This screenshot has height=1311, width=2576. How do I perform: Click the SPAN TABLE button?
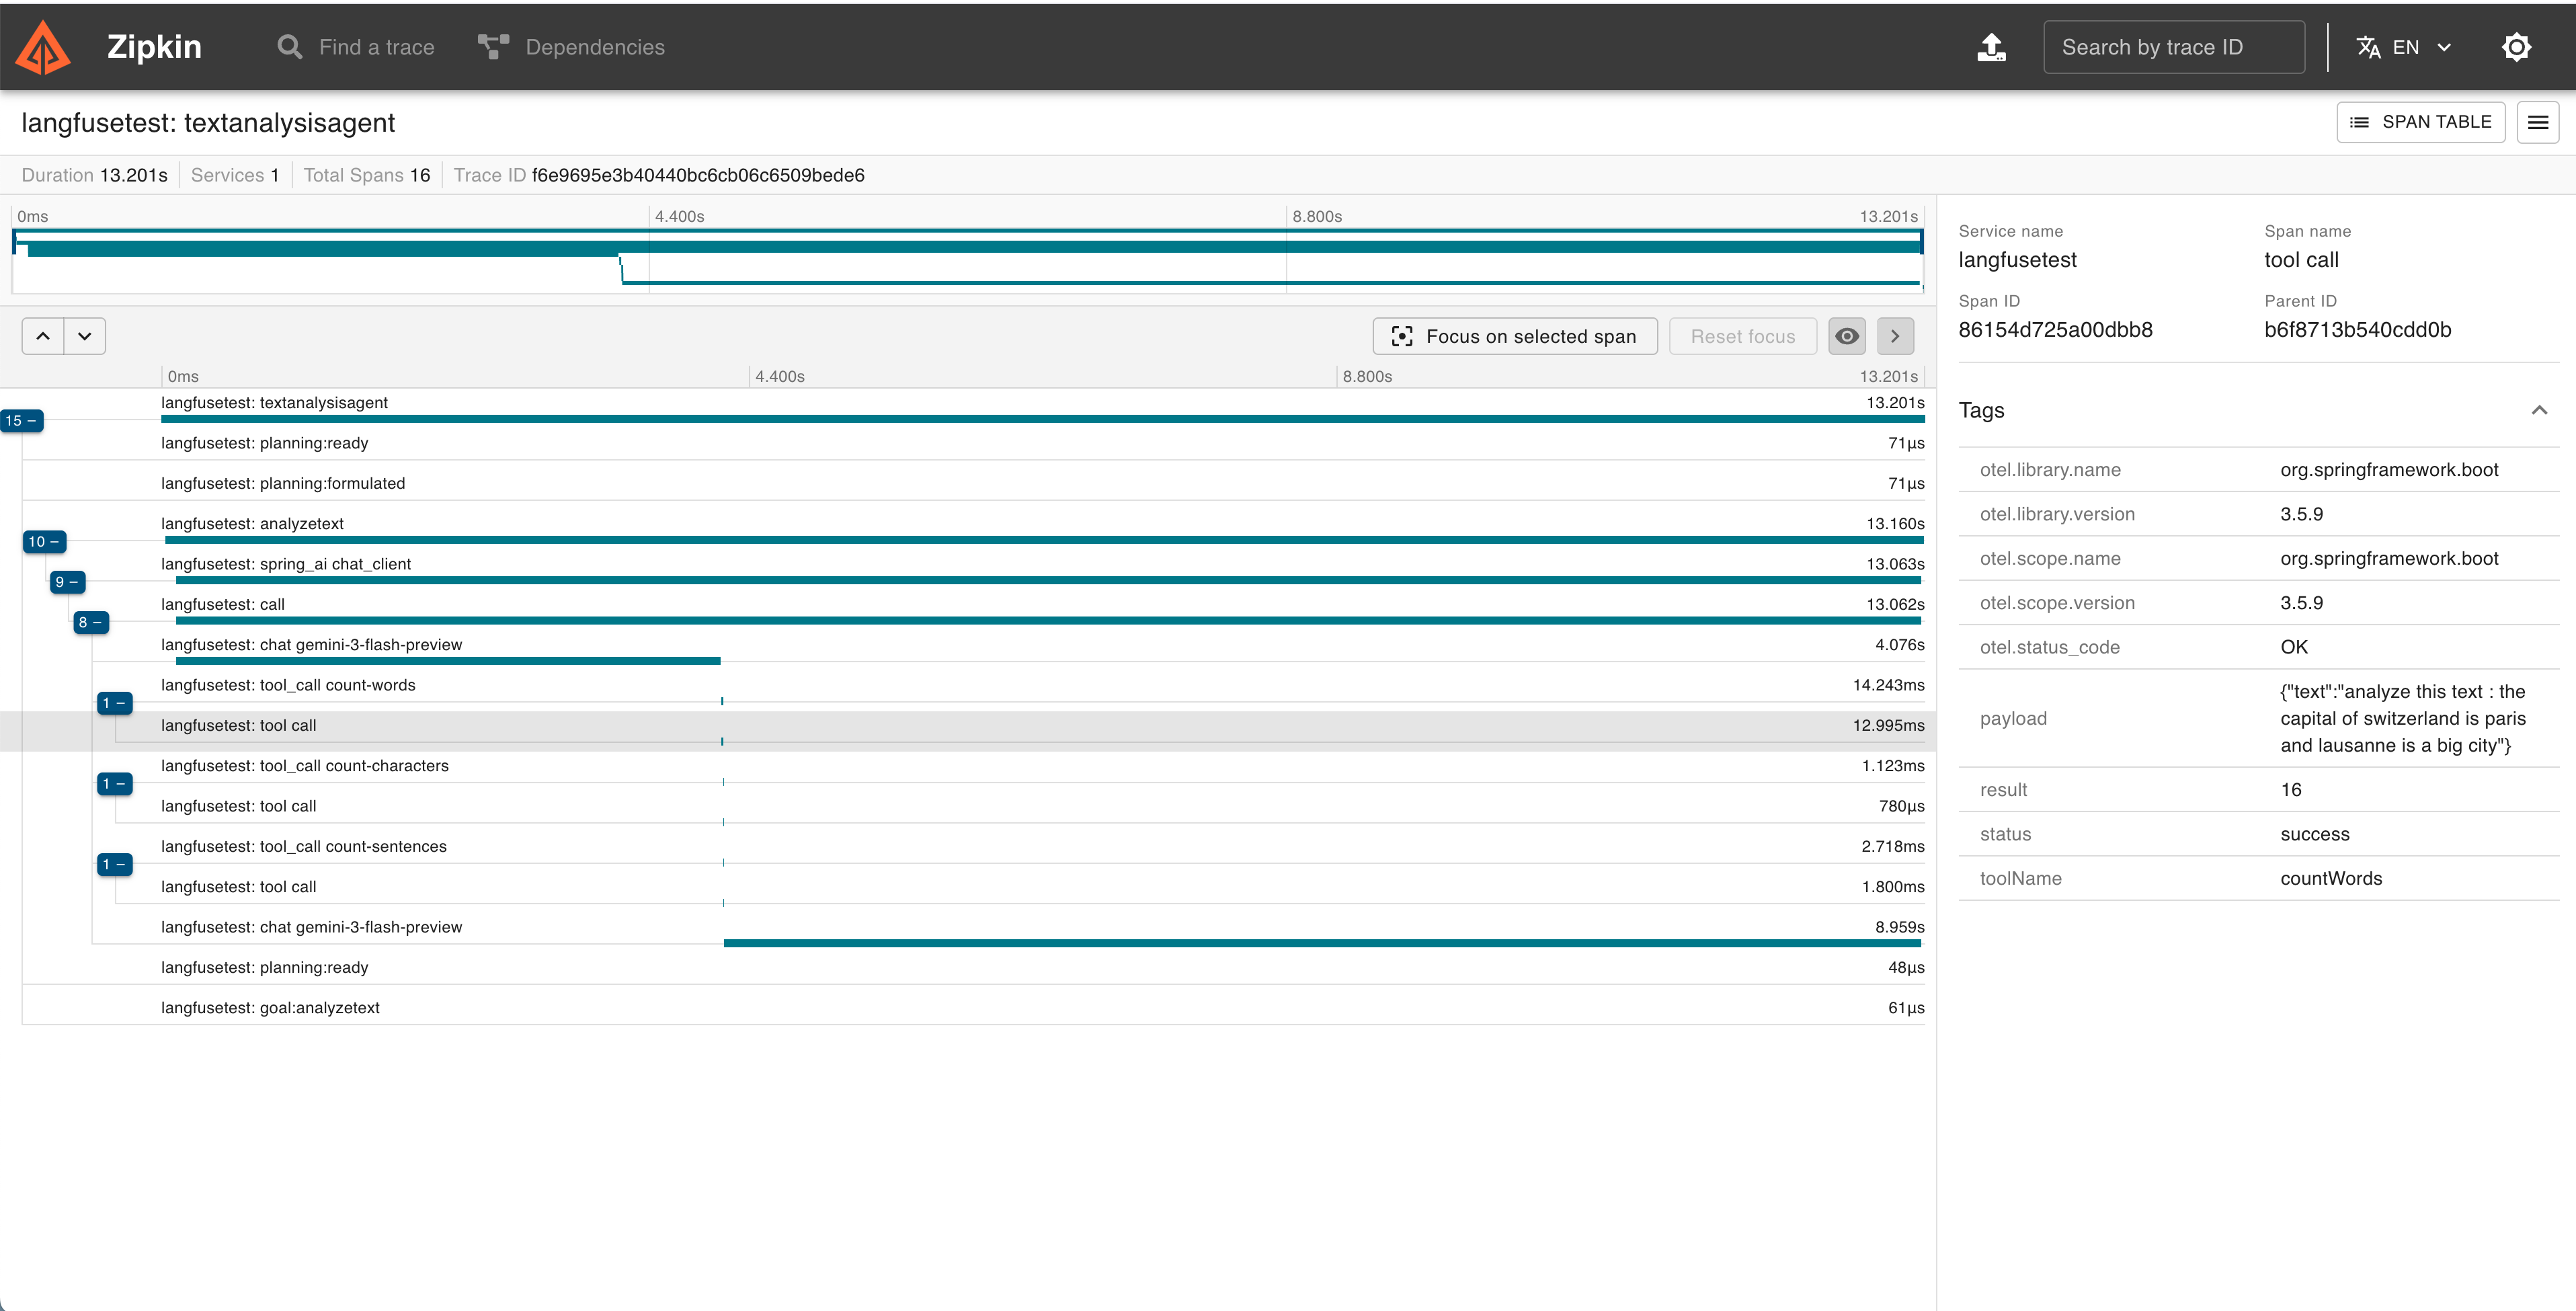[2419, 122]
